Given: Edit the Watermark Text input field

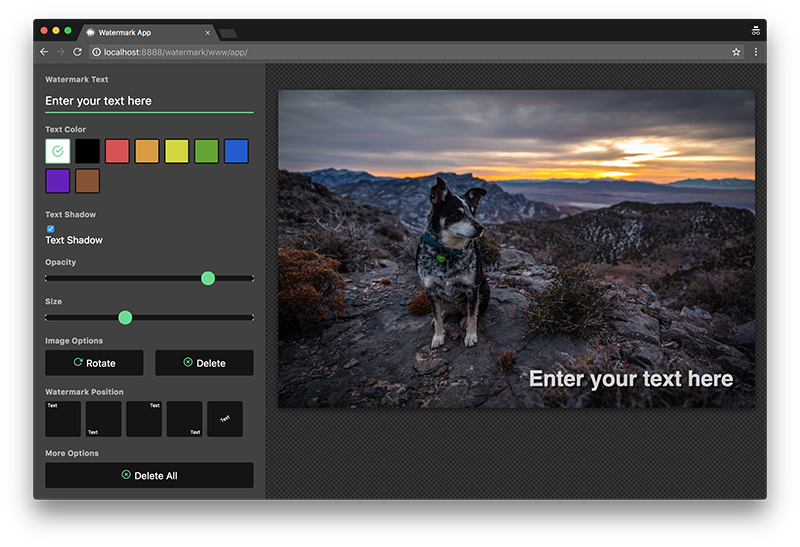Looking at the screenshot, I should click(149, 101).
